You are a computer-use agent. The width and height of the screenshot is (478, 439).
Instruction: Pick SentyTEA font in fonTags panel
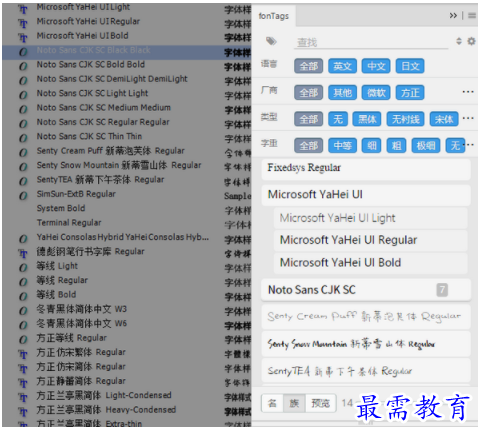[x=366, y=371]
